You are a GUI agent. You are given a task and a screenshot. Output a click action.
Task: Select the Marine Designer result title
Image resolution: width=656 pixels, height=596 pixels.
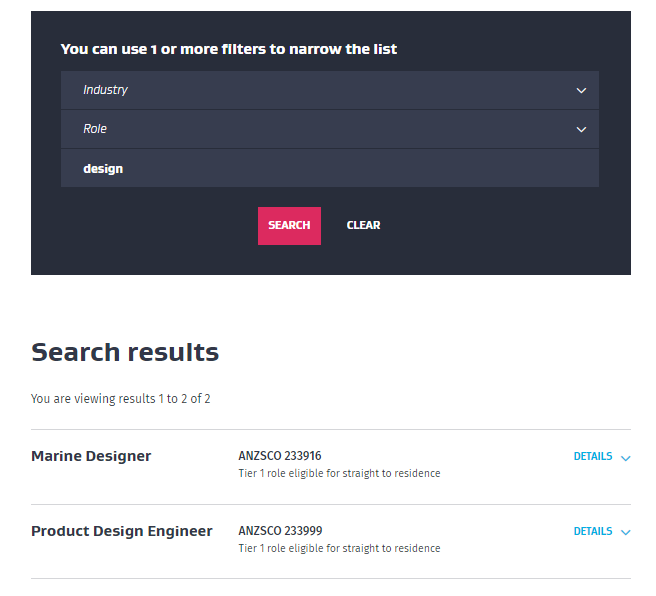point(91,456)
